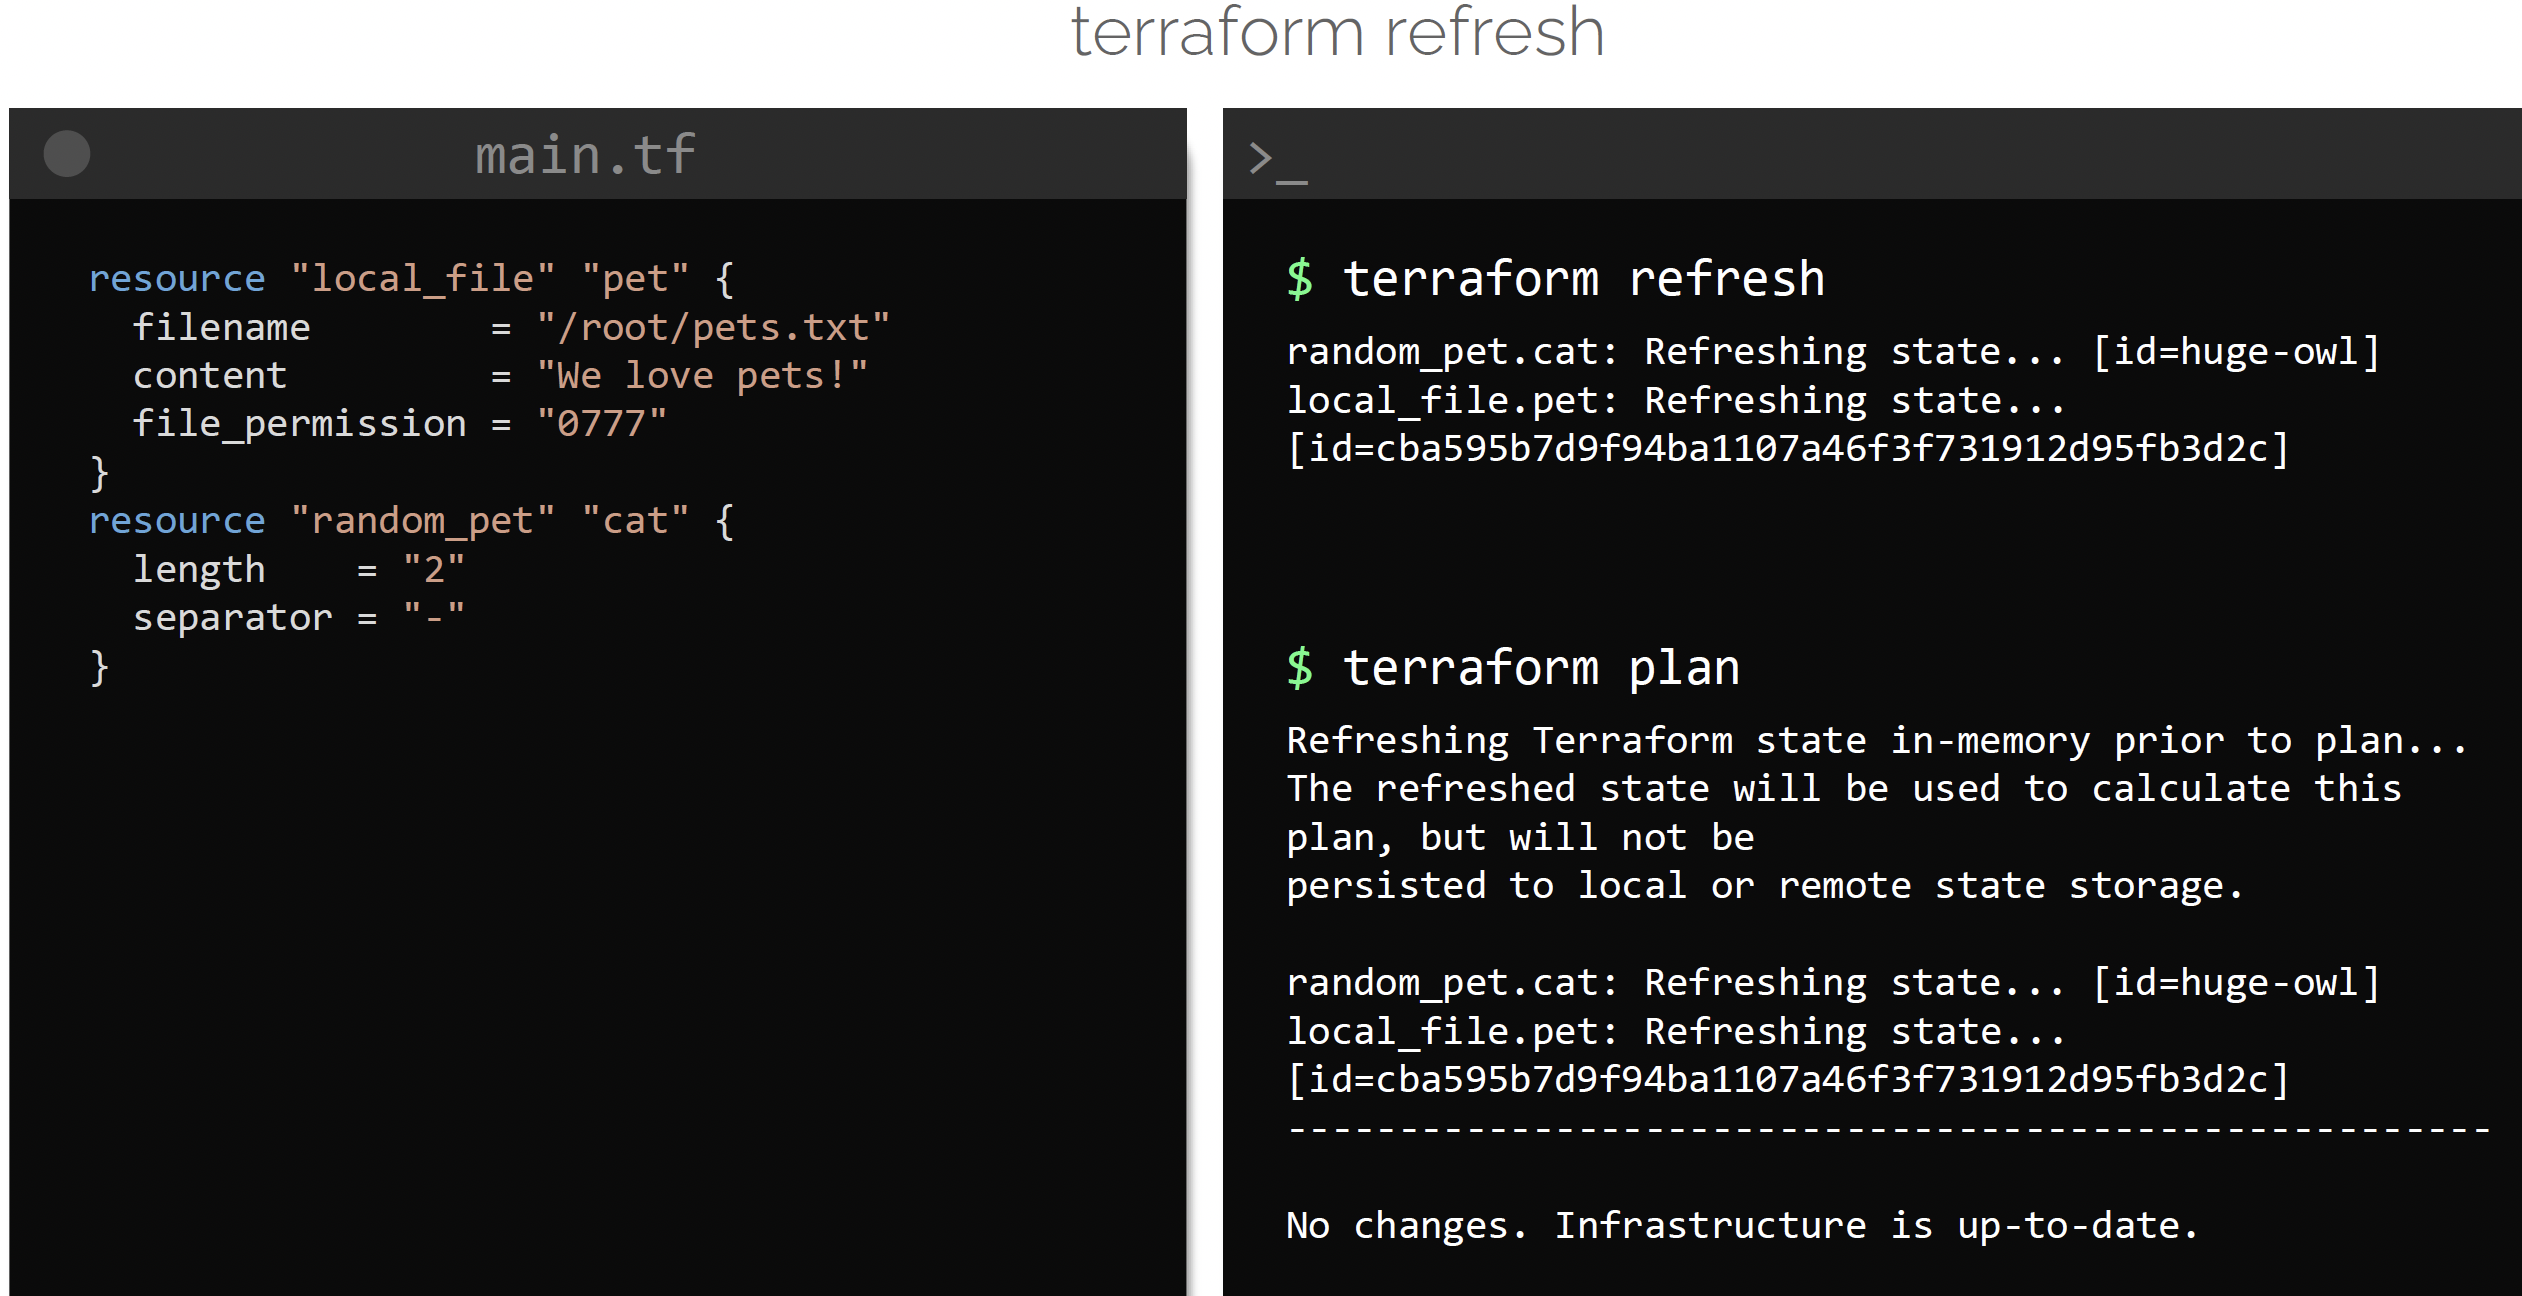Click the dashed separator line in terminal
Image resolution: width=2522 pixels, height=1296 pixels.
(x=1888, y=1129)
